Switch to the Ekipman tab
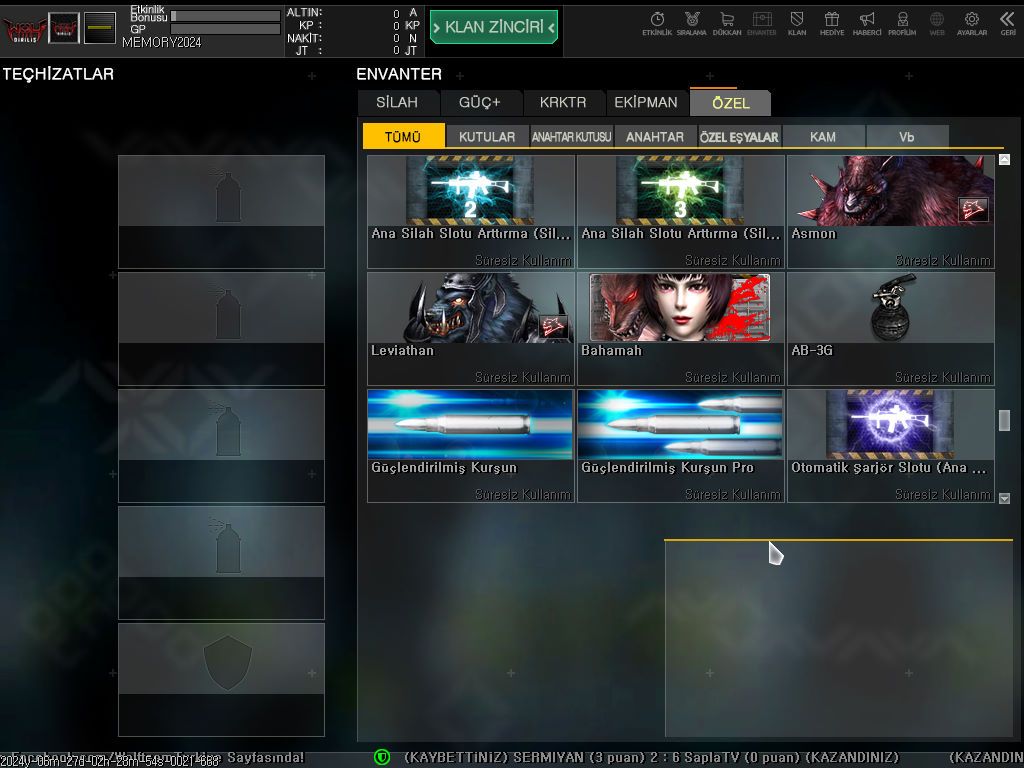 click(x=646, y=103)
